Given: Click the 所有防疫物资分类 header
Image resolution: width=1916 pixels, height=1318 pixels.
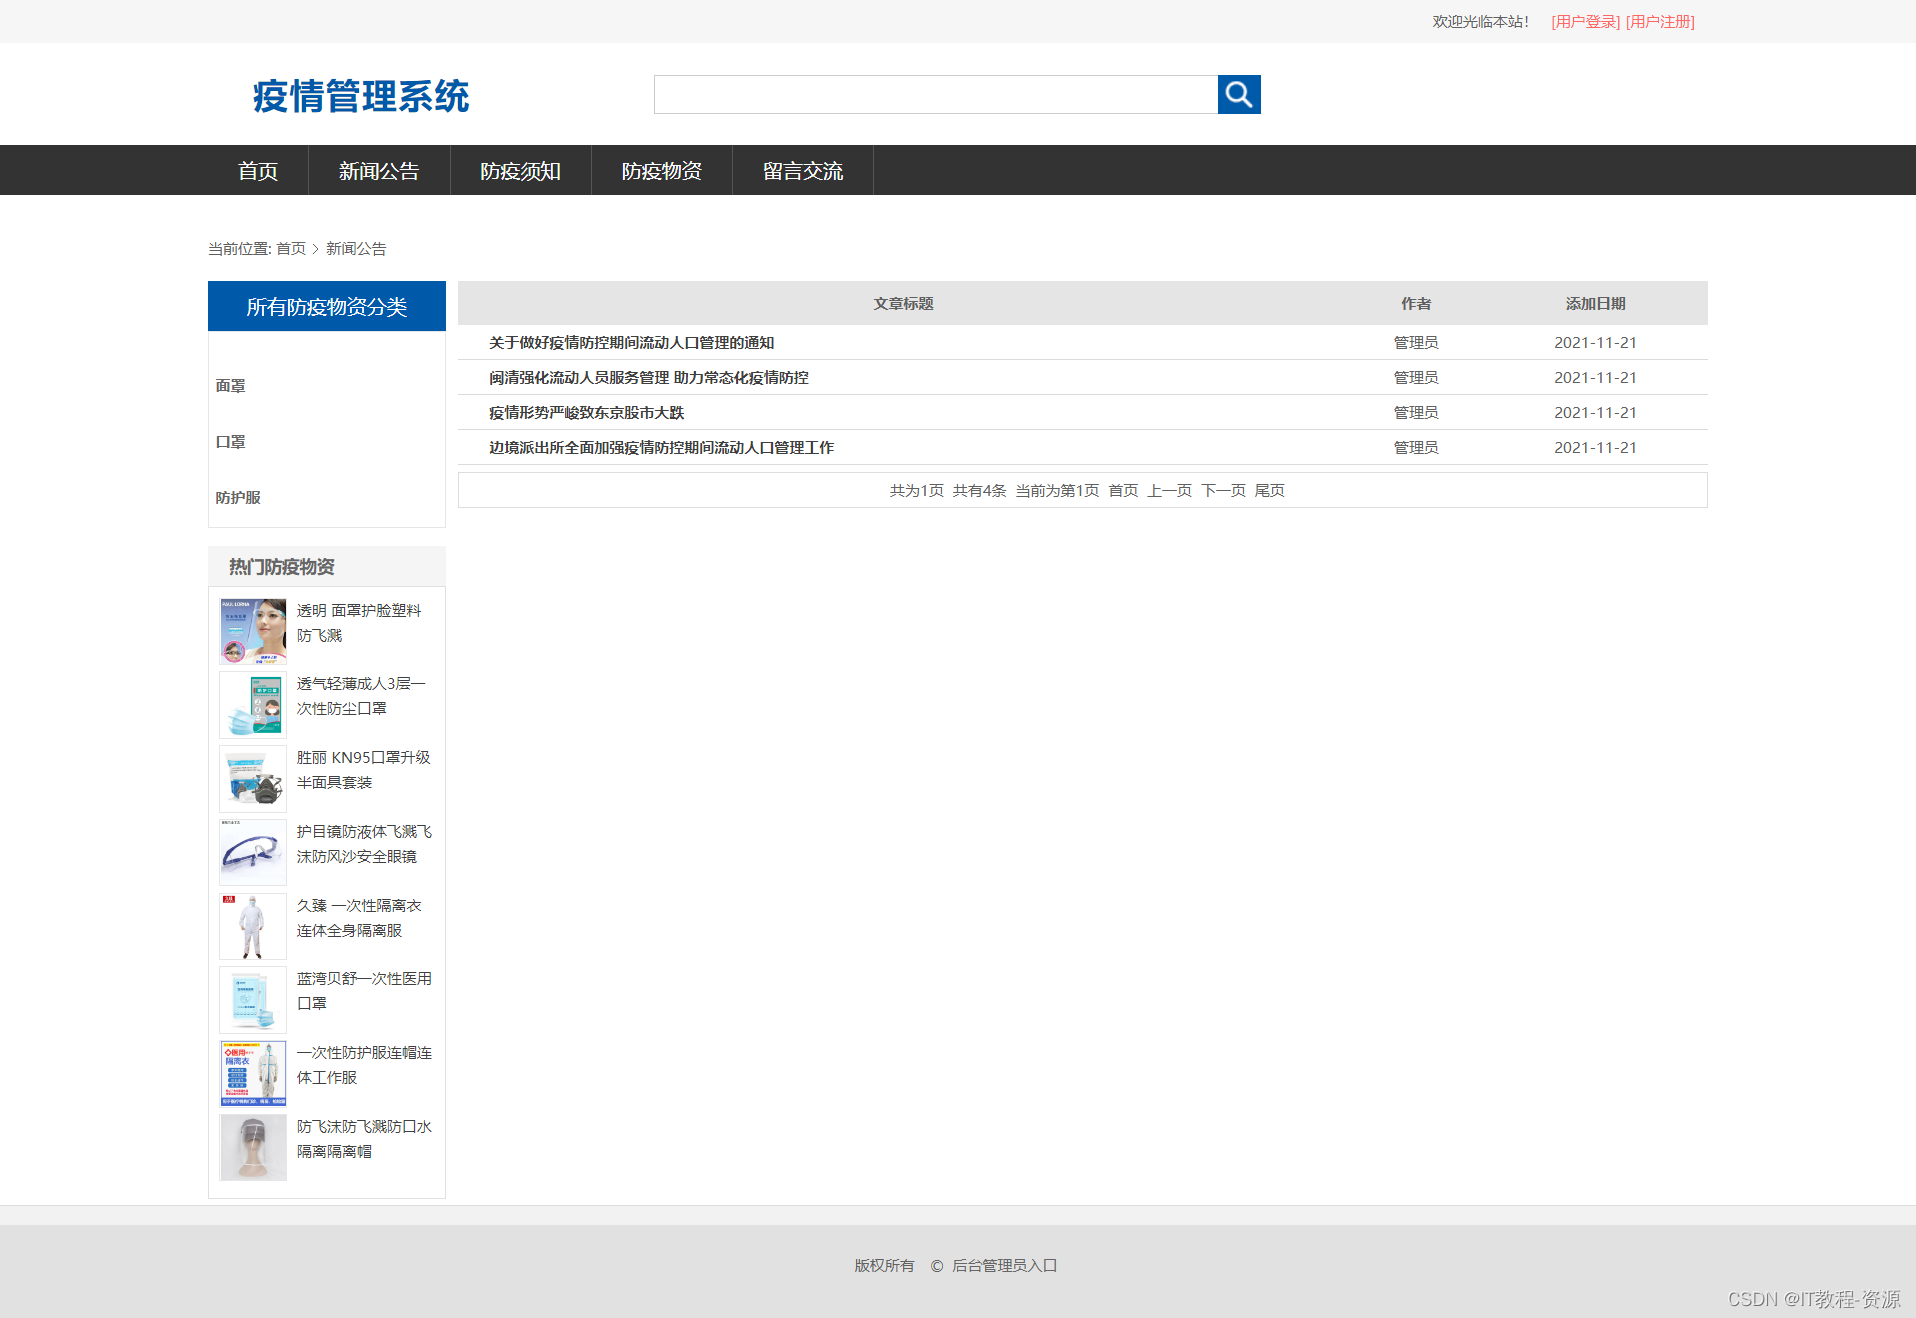Looking at the screenshot, I should pos(327,306).
